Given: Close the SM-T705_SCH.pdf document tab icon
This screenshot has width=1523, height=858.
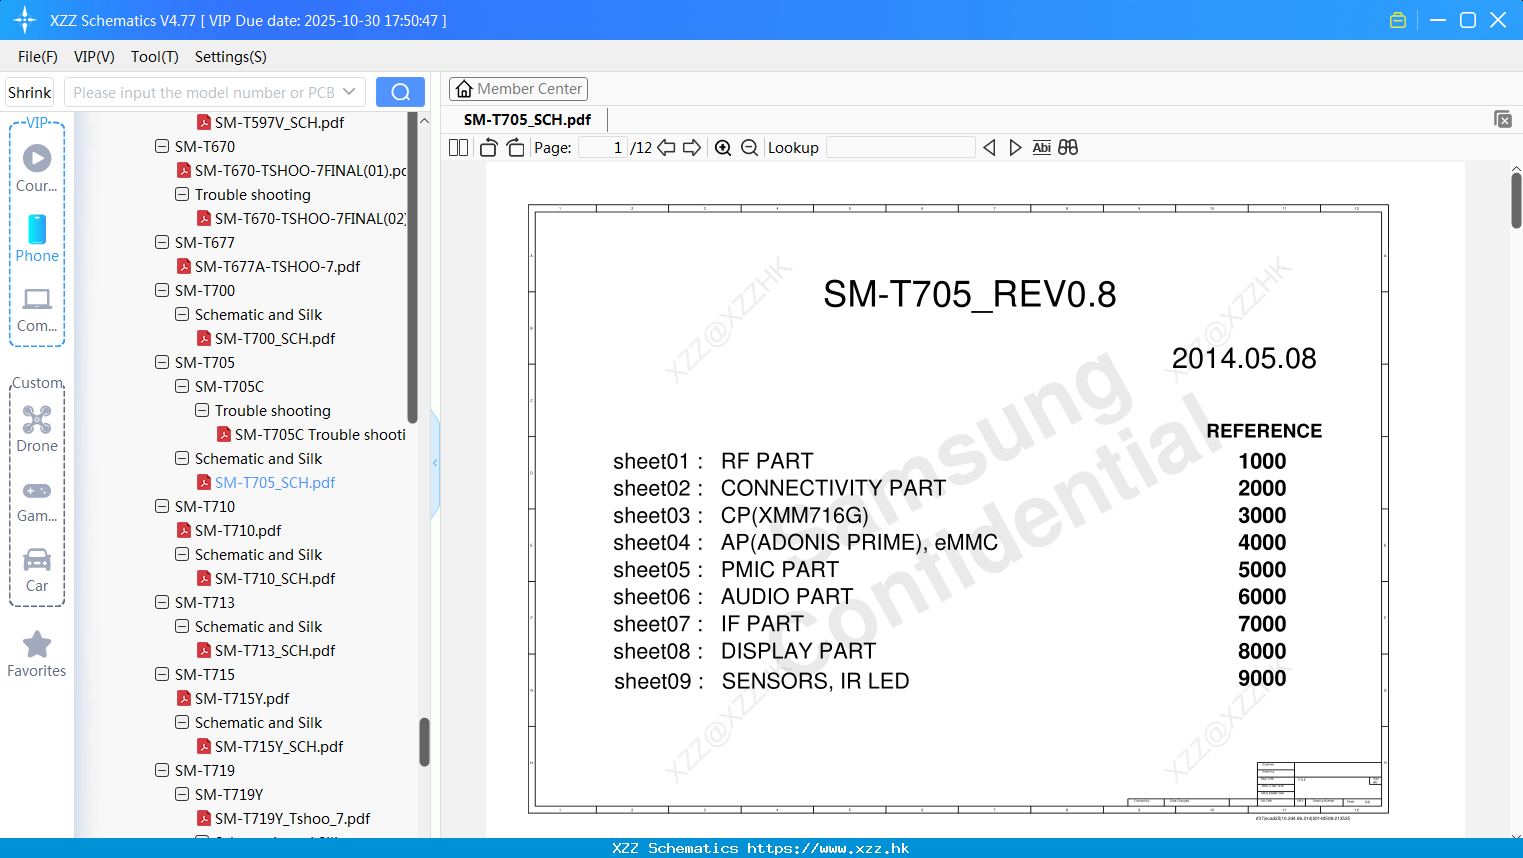Looking at the screenshot, I should [1502, 119].
